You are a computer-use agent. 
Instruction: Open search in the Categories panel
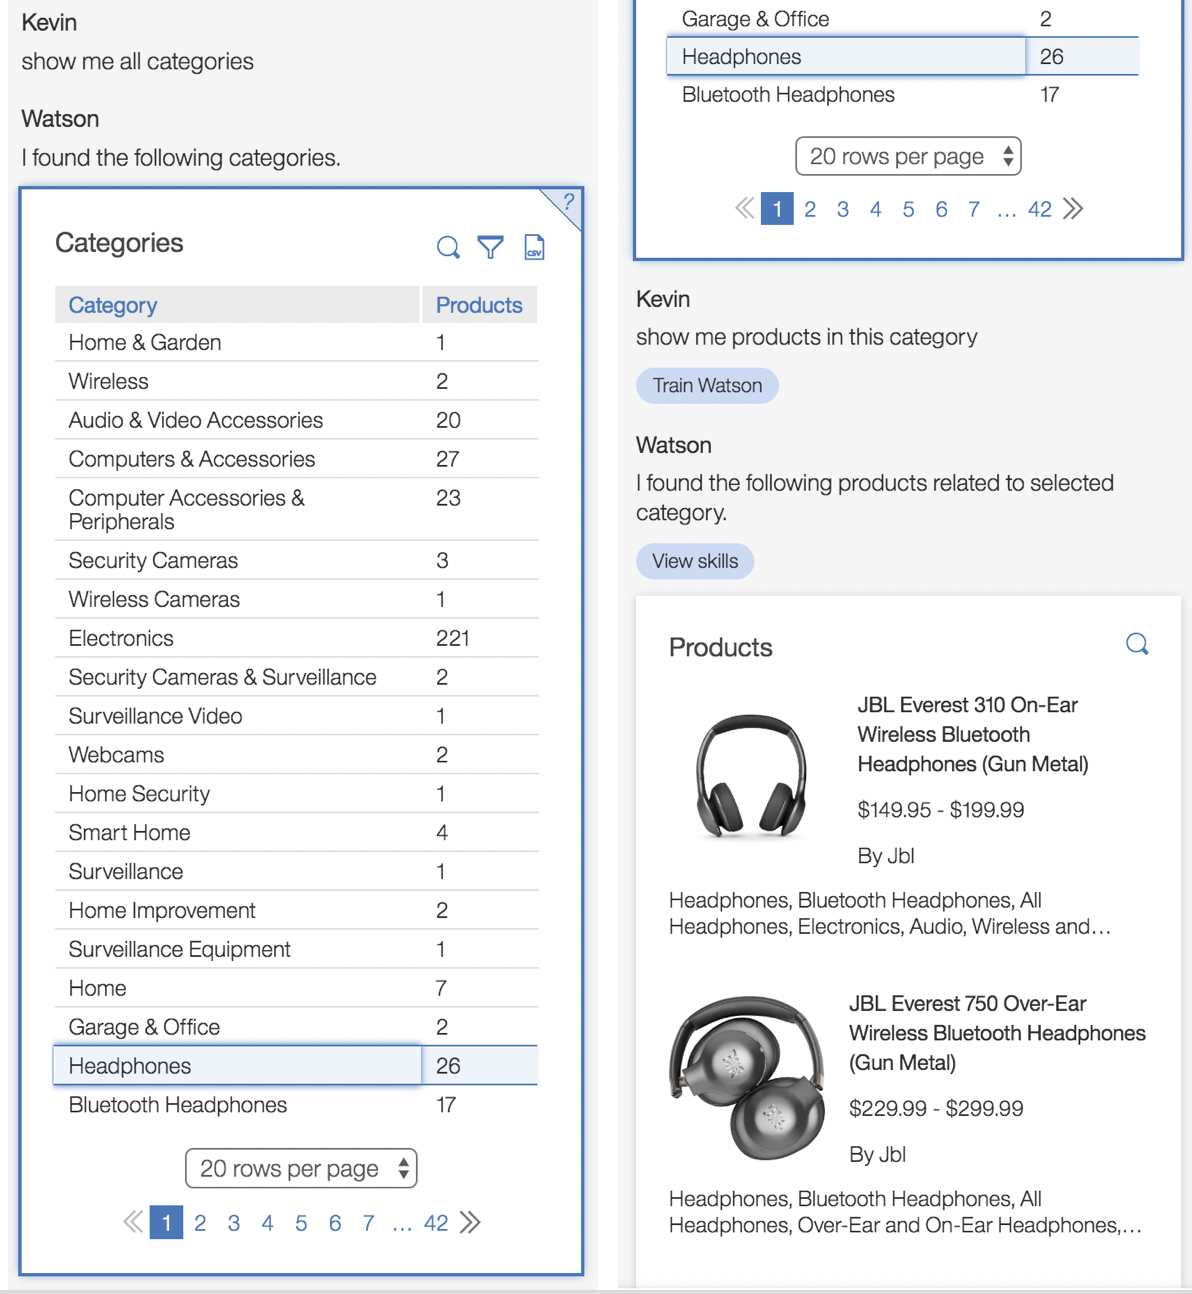tap(448, 247)
